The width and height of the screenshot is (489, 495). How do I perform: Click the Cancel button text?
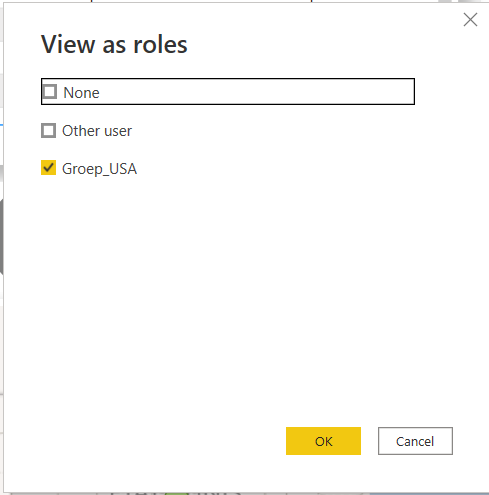415,441
